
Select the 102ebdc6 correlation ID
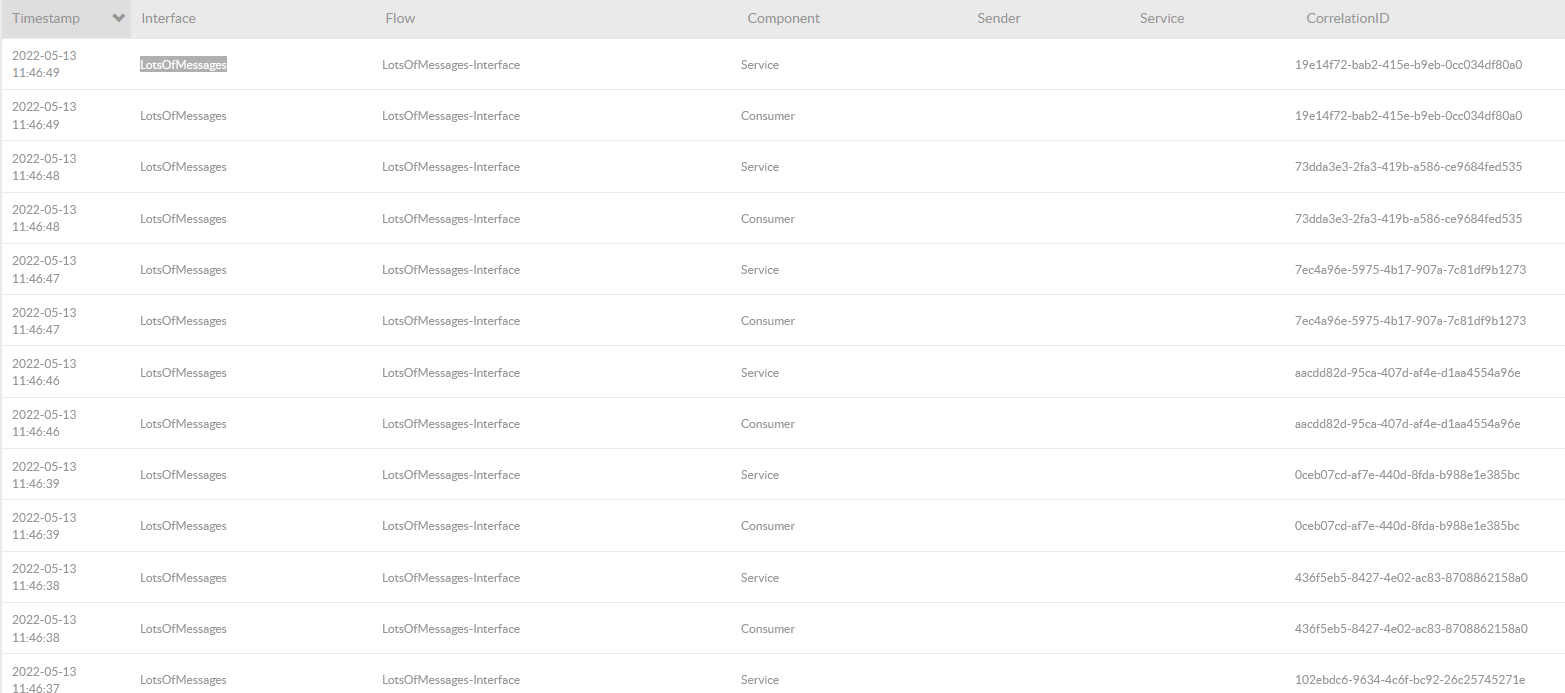(x=1409, y=680)
